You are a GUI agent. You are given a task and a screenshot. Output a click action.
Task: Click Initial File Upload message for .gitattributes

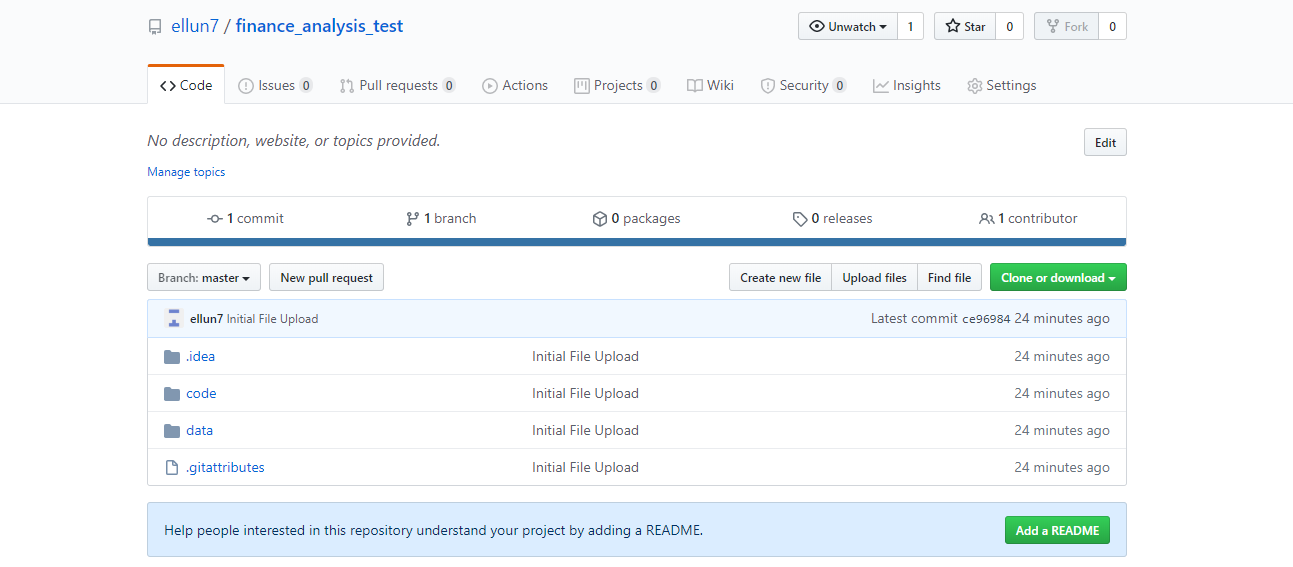(x=585, y=467)
